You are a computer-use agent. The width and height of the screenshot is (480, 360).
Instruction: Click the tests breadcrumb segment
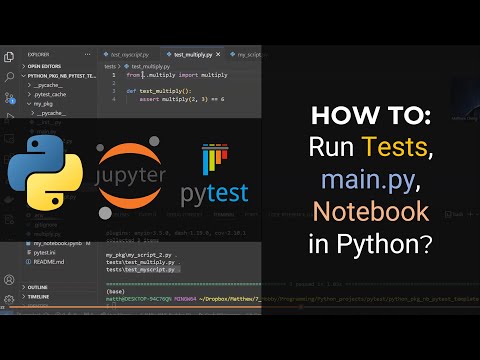110,66
